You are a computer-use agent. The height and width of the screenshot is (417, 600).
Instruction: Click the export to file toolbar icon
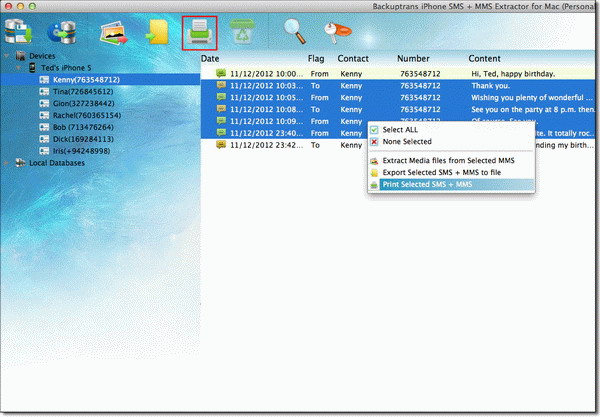(157, 33)
